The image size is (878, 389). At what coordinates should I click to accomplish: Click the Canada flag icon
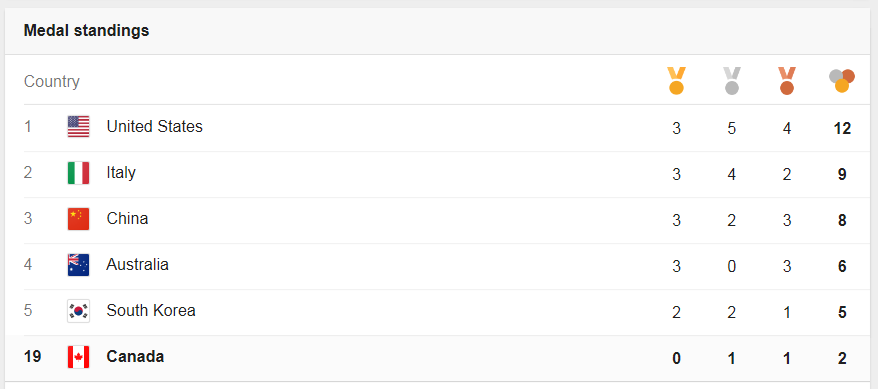[78, 357]
